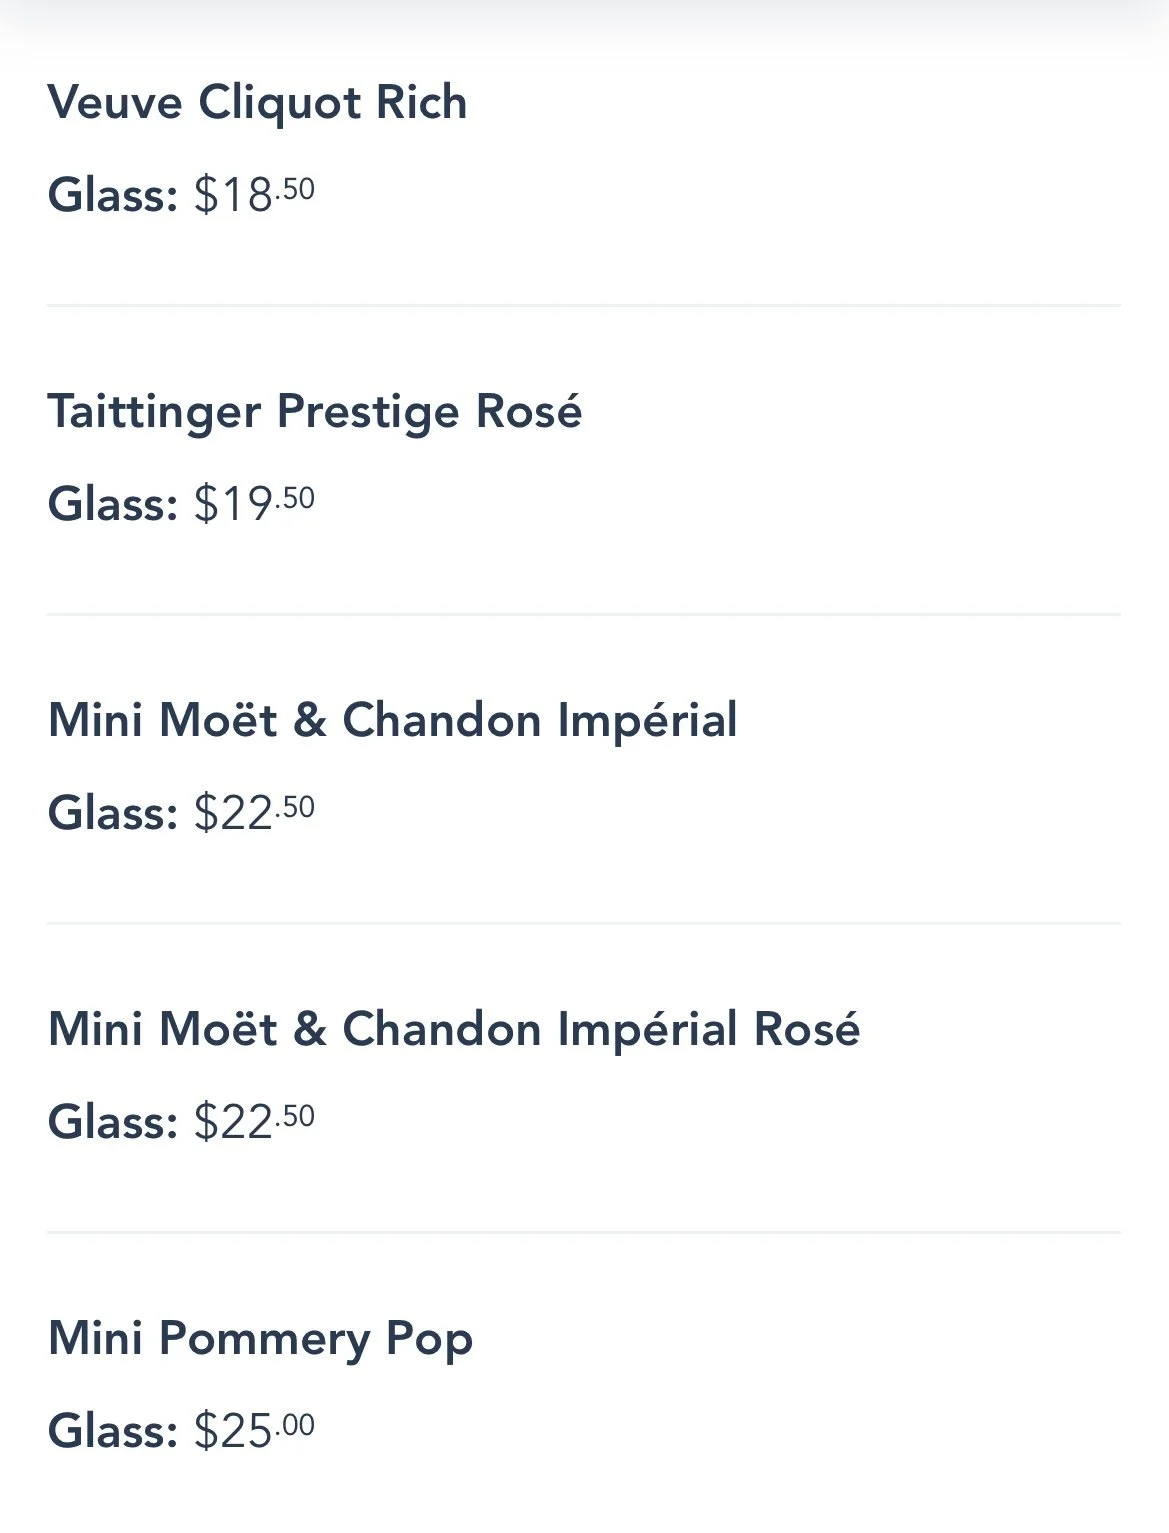The height and width of the screenshot is (1533, 1169).
Task: Tap Mini Moët & Chandon Impérial title
Action: (392, 720)
